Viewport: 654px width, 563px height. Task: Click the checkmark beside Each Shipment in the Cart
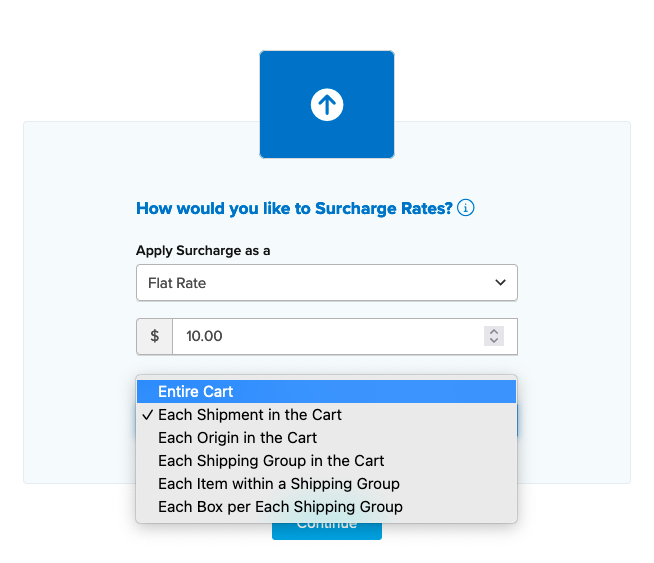pos(147,415)
